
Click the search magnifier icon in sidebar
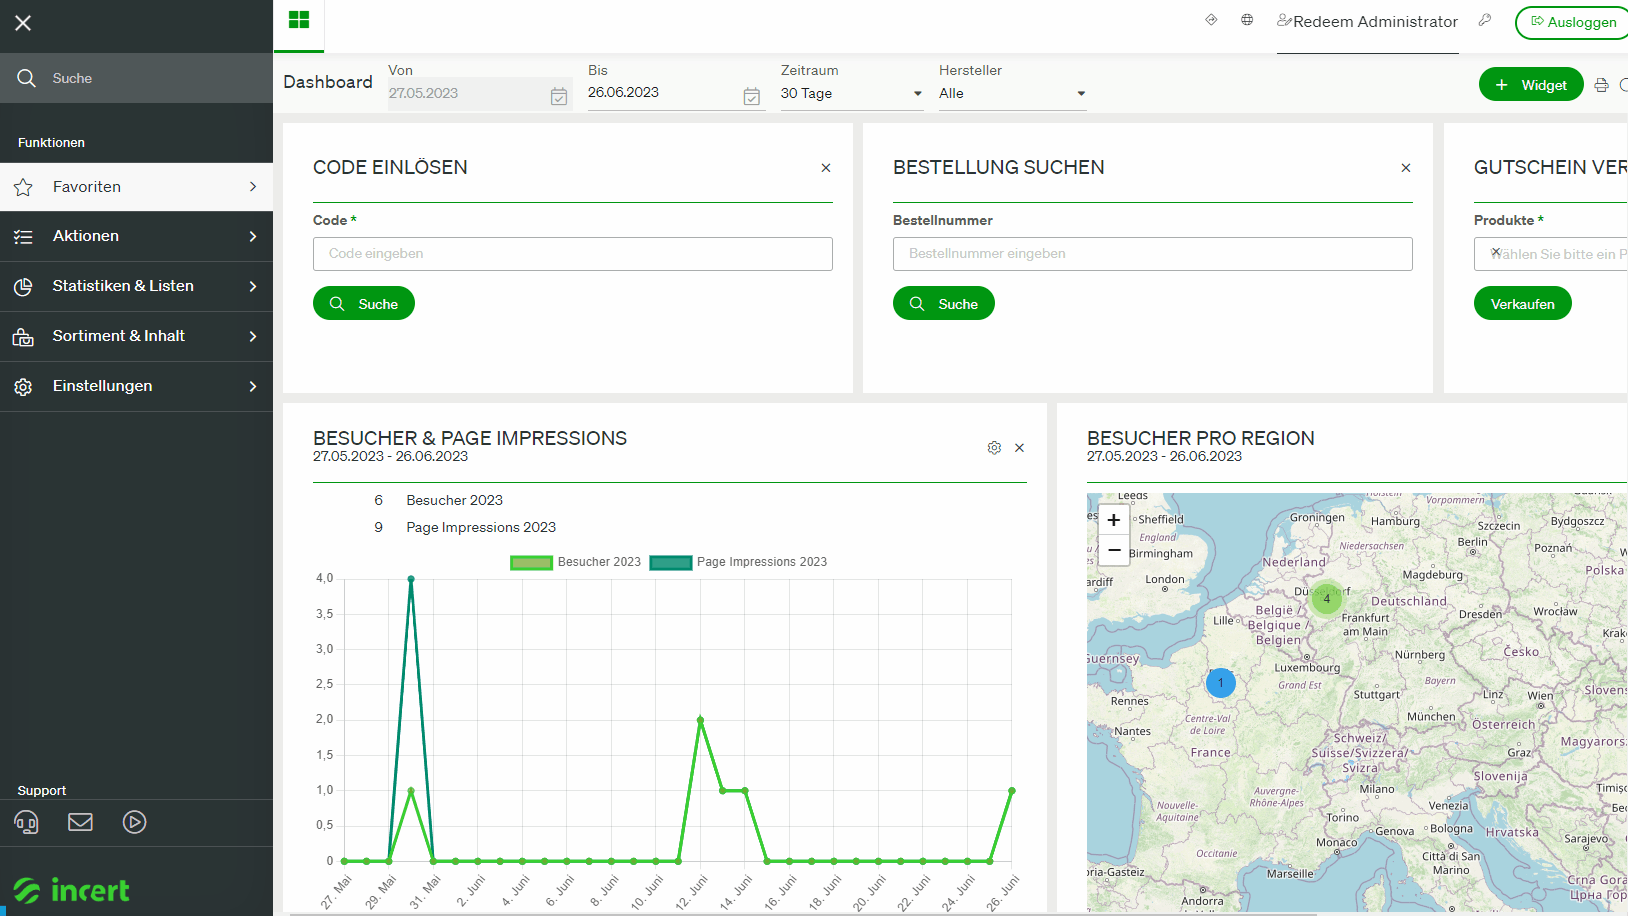coord(26,78)
